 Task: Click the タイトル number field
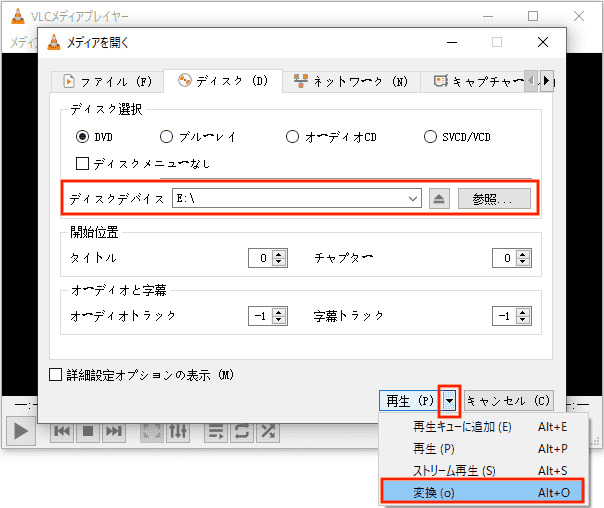(x=261, y=258)
